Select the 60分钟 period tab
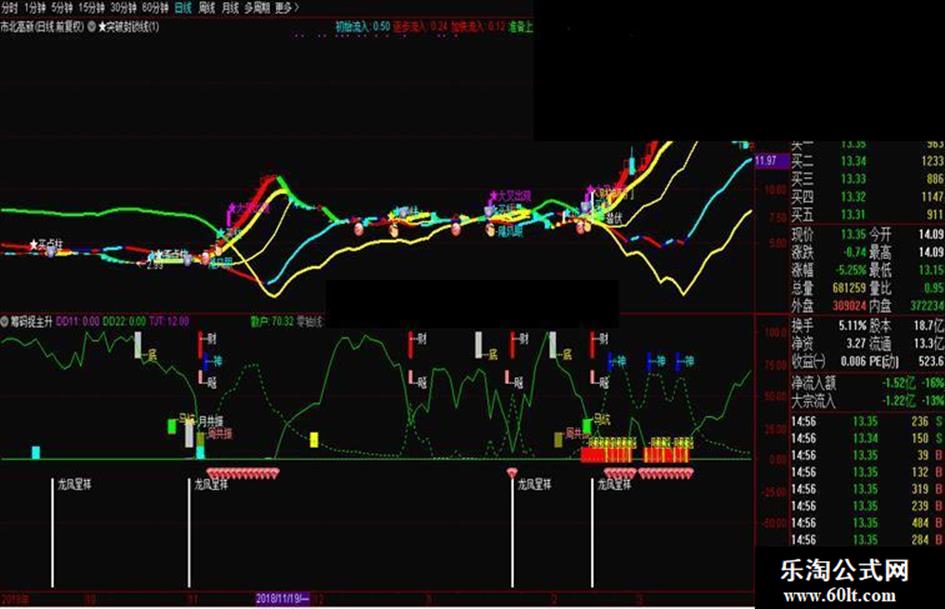The image size is (945, 609). [155, 8]
